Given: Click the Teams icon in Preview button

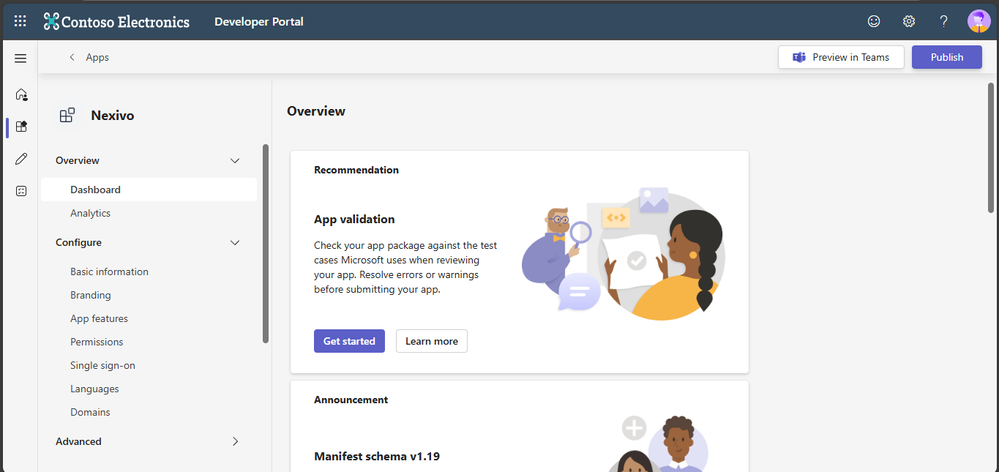Looking at the screenshot, I should tap(799, 57).
